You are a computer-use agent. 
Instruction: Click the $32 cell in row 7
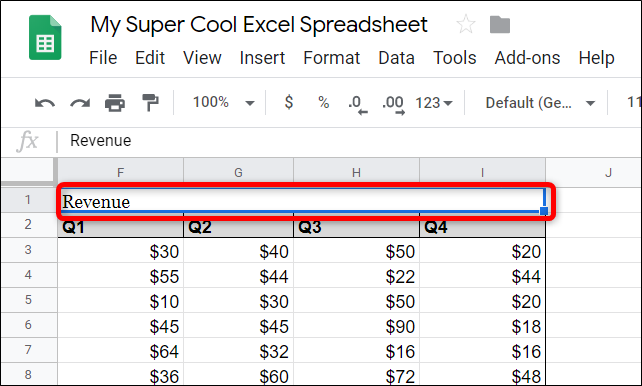pyautogui.click(x=238, y=350)
